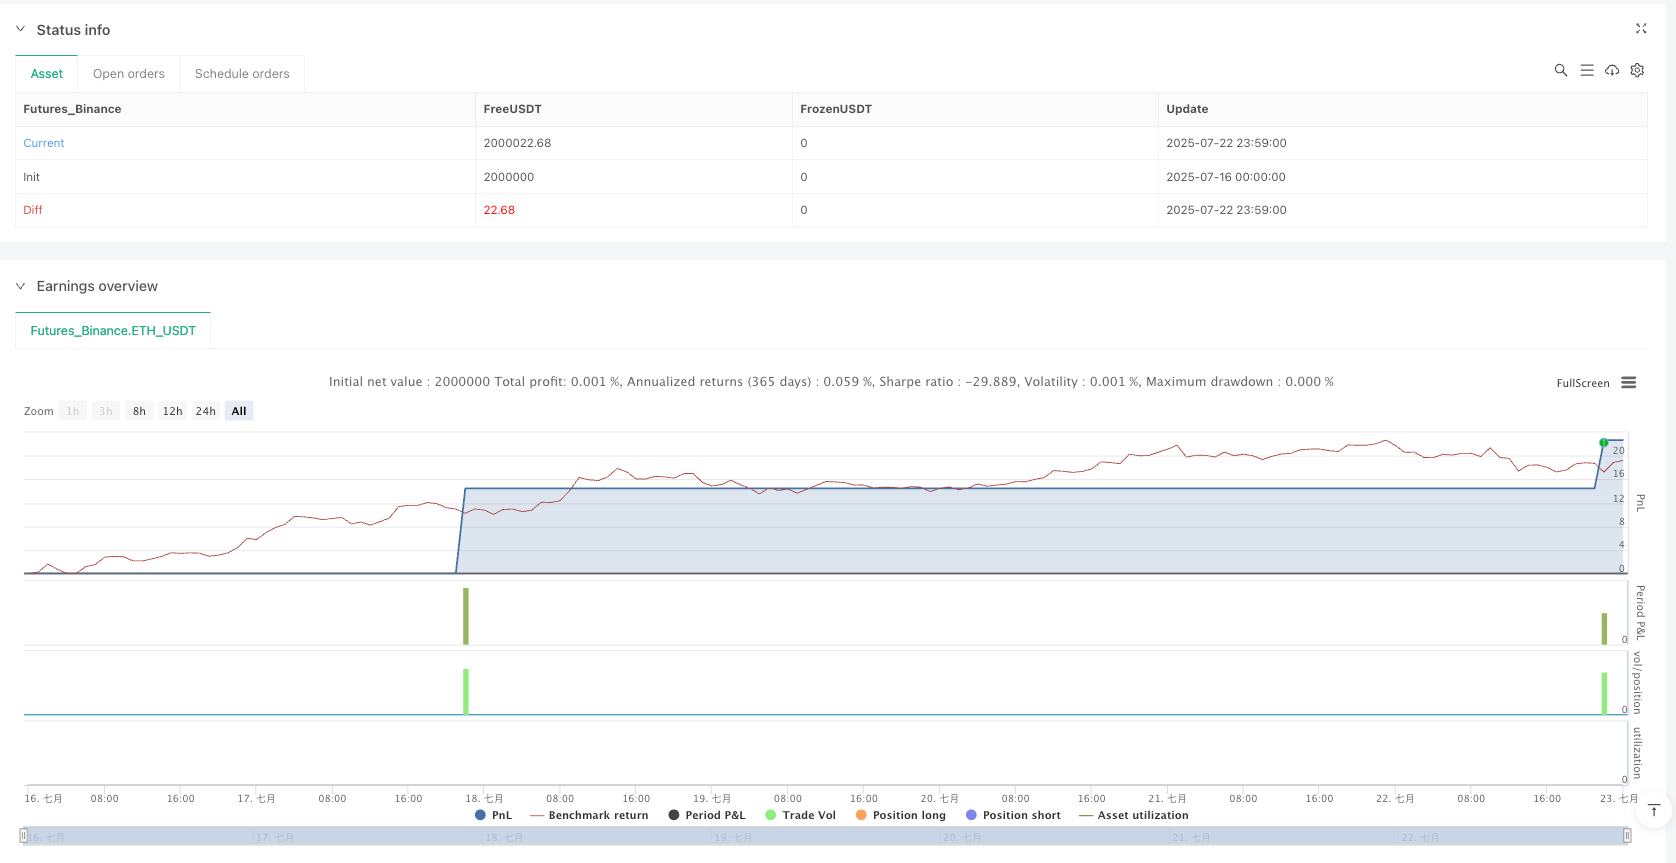This screenshot has height=863, width=1676.
Task: Toggle the Position short legend entry
Action: (1012, 815)
